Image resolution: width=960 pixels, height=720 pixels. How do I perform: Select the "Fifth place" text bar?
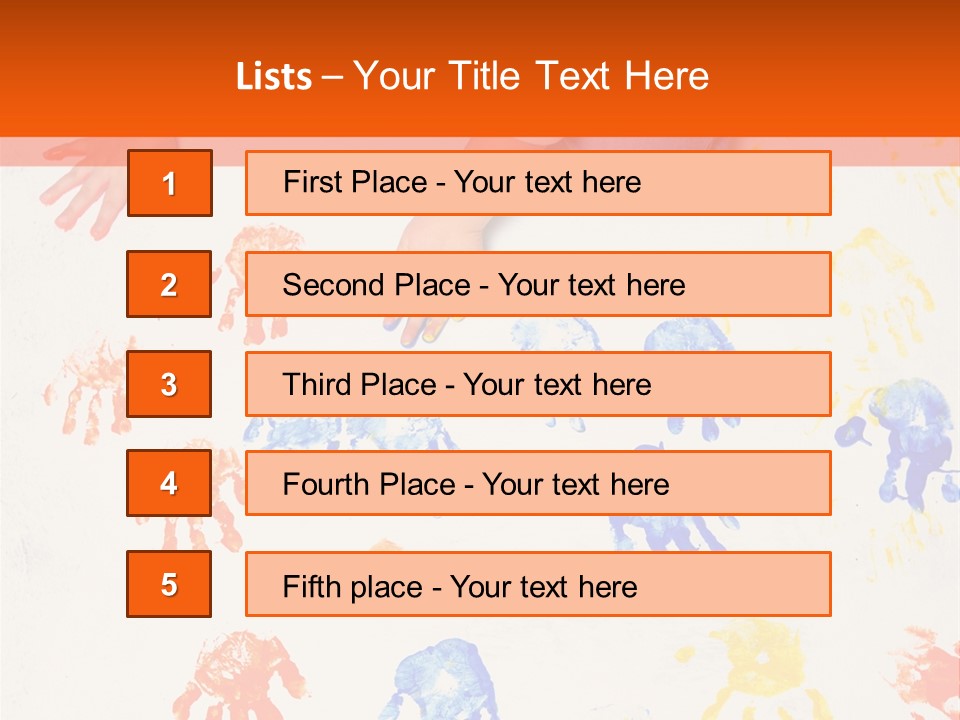(x=538, y=584)
